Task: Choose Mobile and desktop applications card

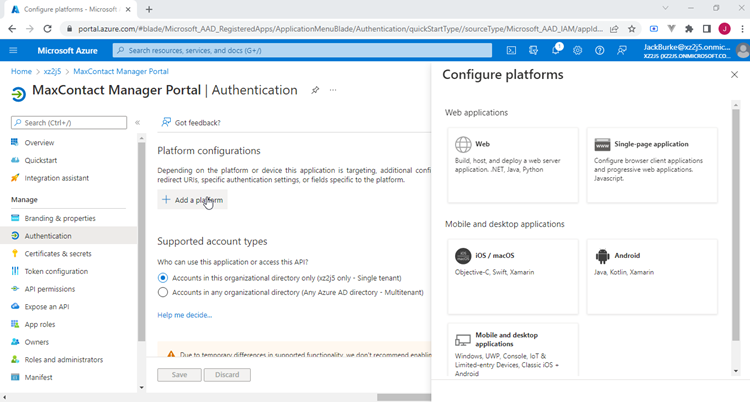Action: coord(513,351)
